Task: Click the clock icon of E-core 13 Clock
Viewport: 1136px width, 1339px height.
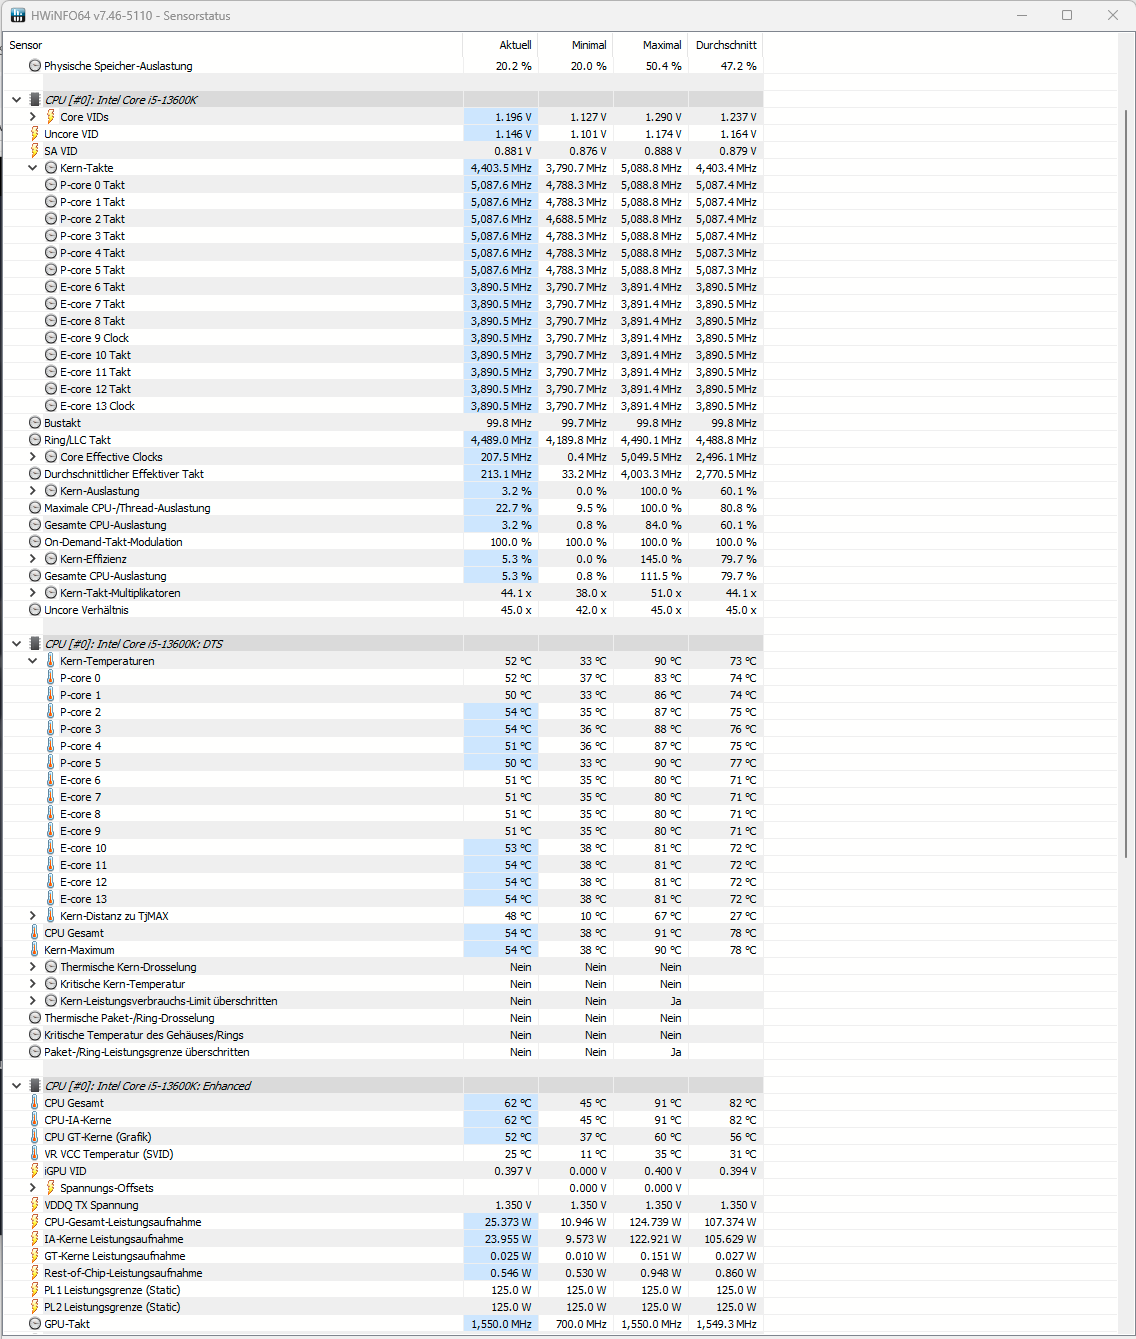Action: point(51,406)
